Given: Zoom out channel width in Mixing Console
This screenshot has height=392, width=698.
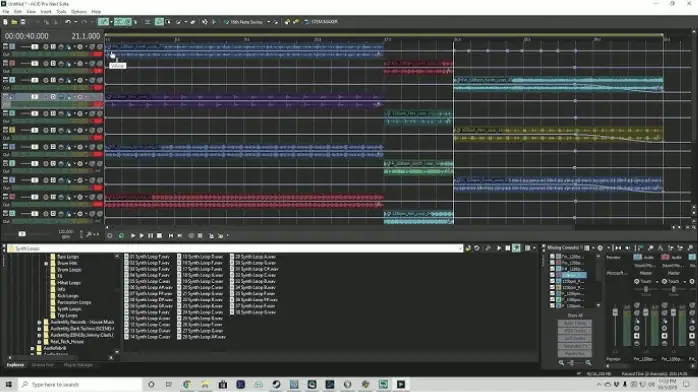Looking at the screenshot, I should 561,363.
